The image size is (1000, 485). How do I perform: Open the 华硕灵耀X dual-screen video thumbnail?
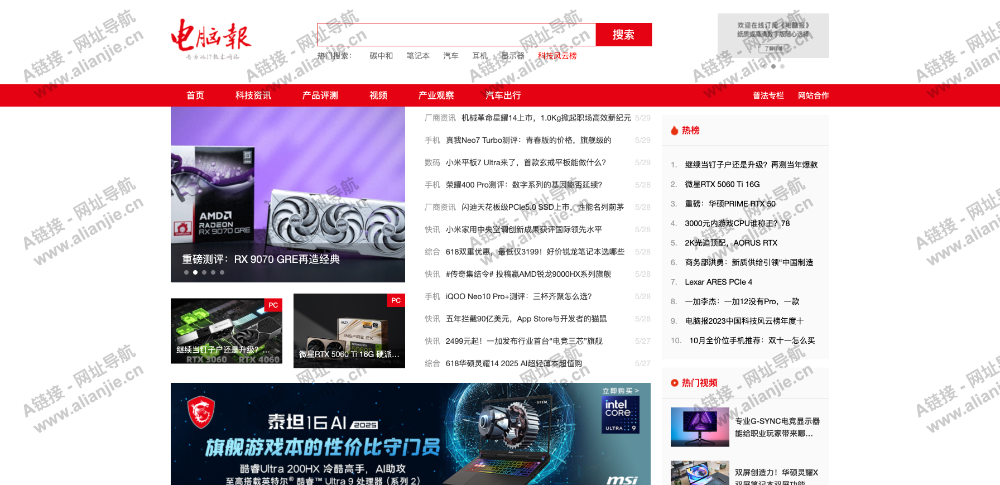[700, 473]
